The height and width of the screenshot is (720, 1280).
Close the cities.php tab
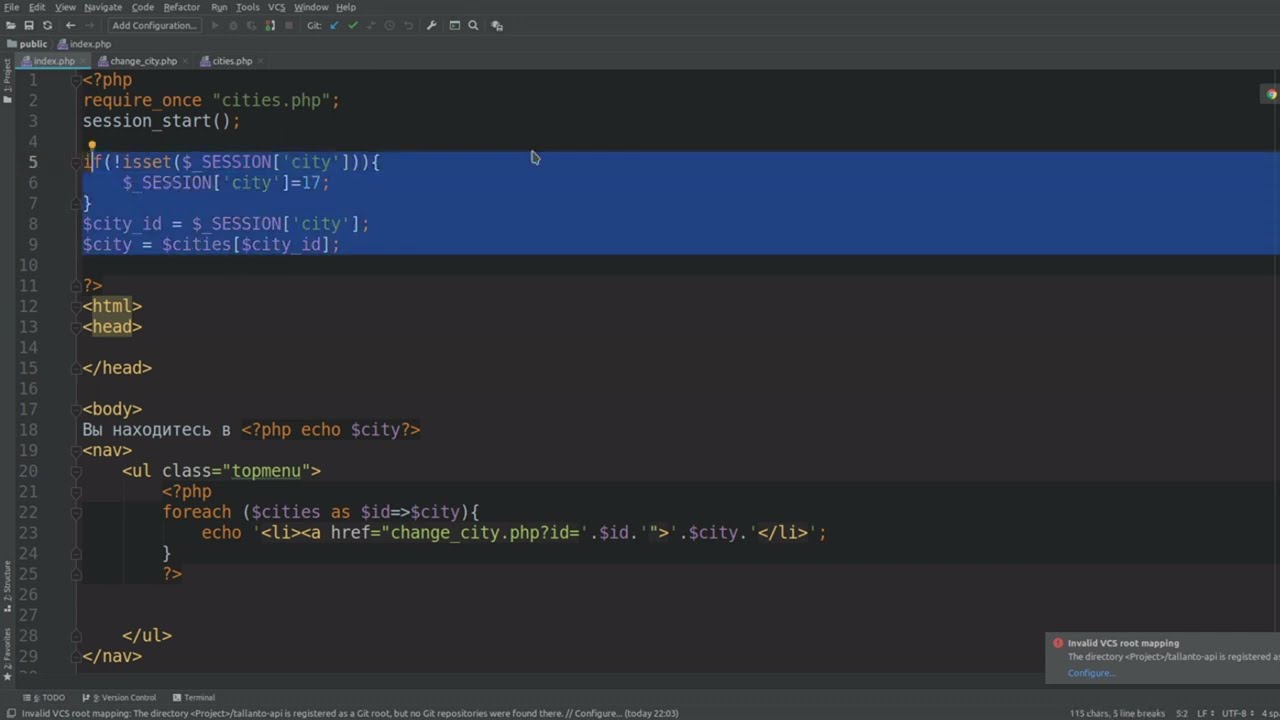pos(261,61)
